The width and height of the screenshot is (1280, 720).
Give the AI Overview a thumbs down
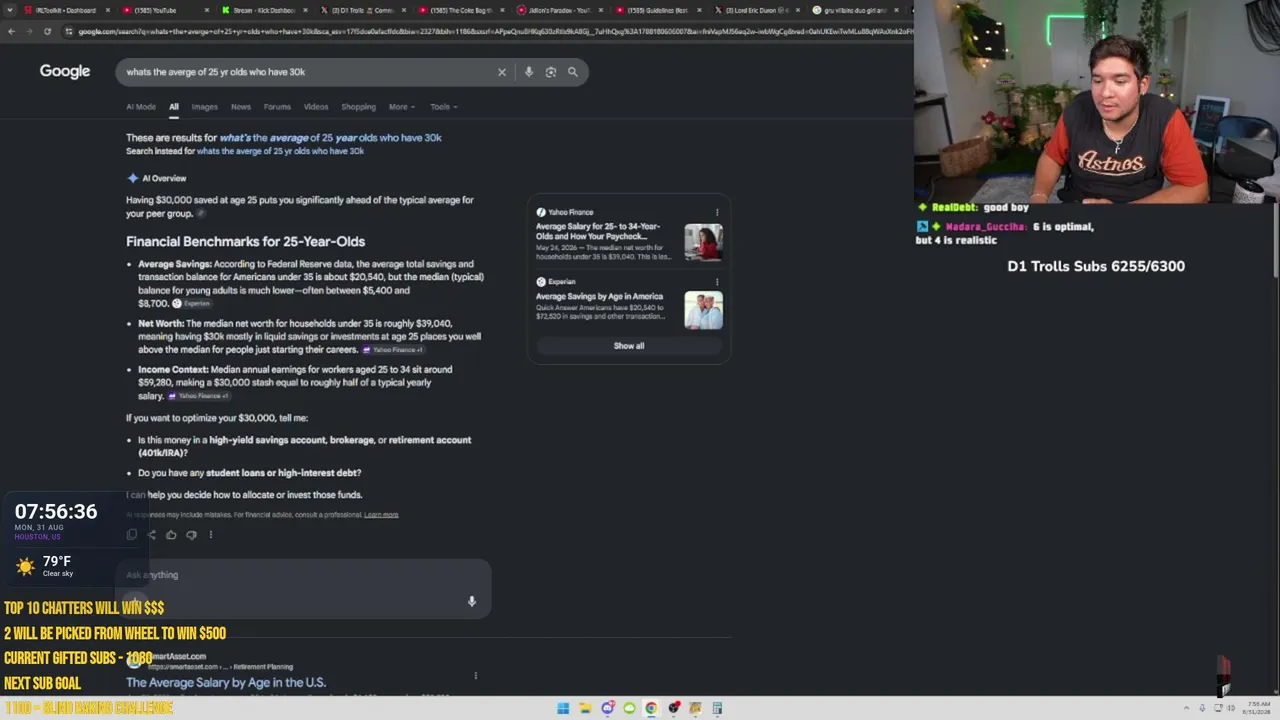191,535
